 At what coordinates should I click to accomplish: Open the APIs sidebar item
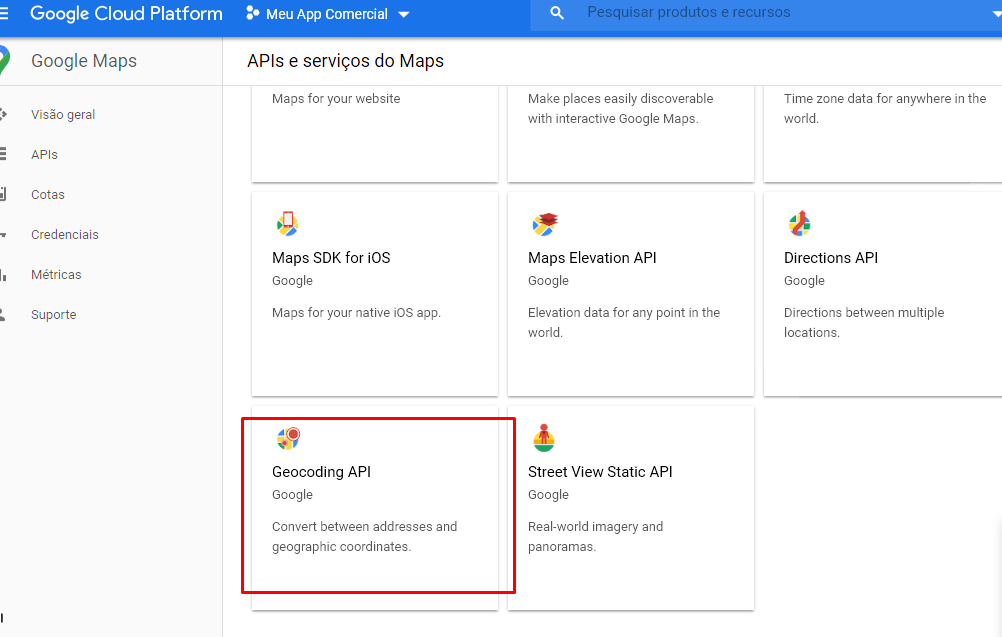click(44, 155)
